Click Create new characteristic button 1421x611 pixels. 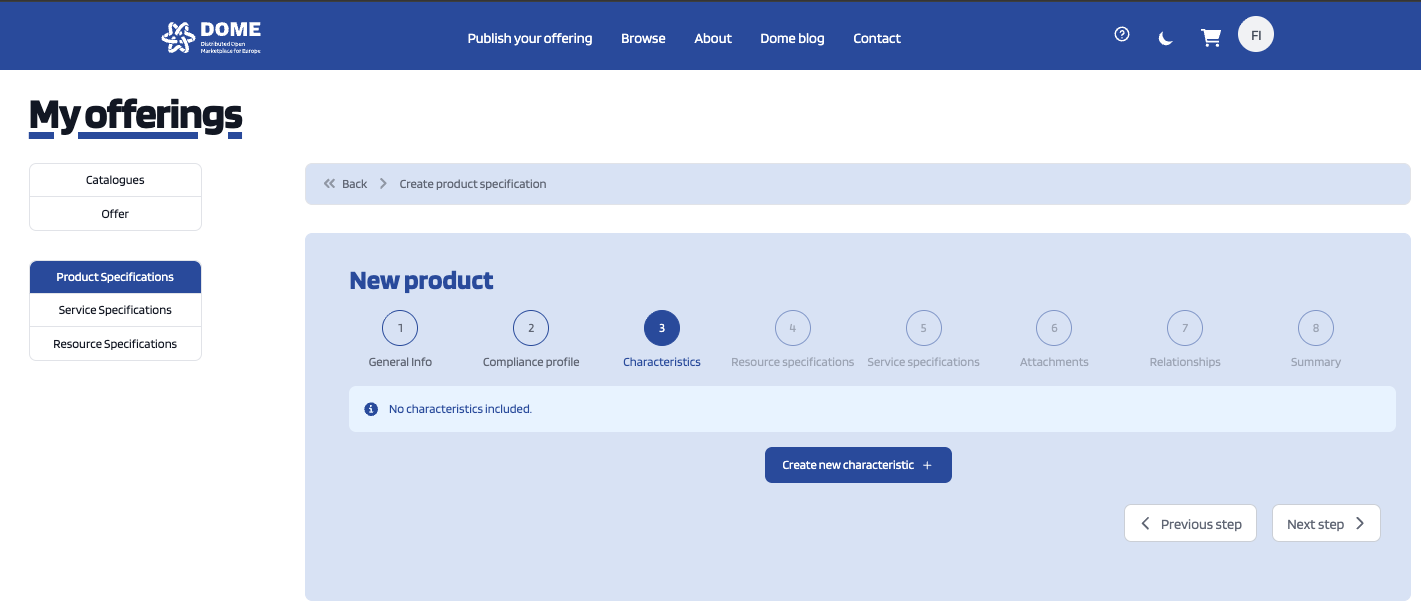pyautogui.click(x=858, y=465)
